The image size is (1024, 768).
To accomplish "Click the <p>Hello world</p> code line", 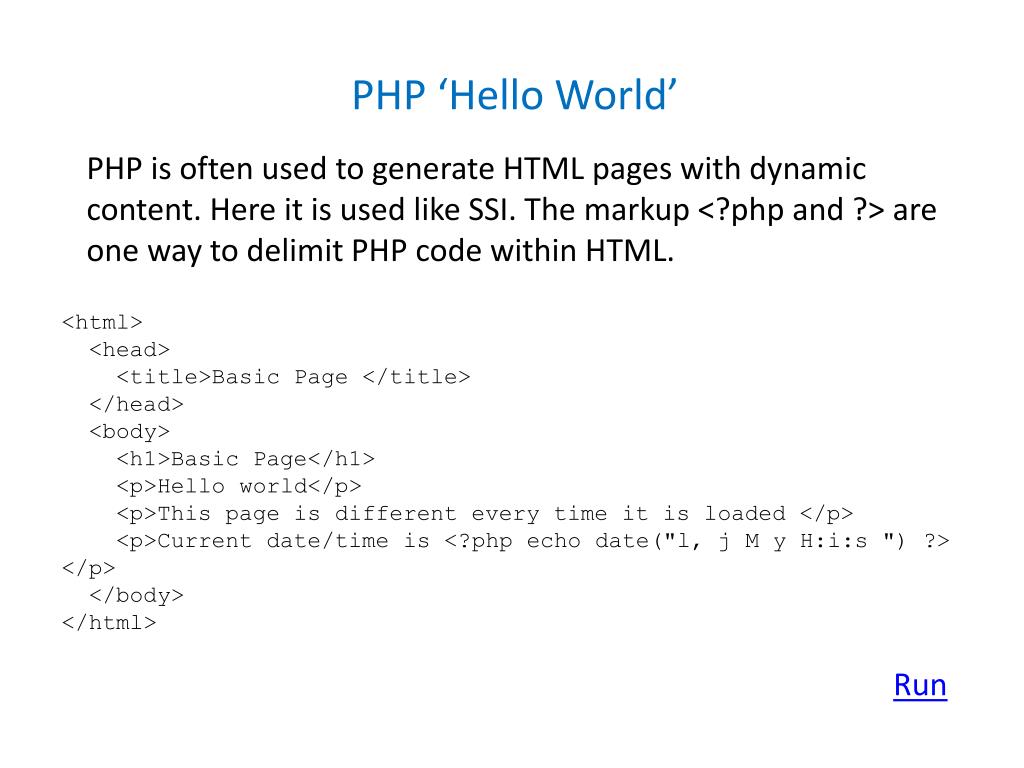I will (238, 487).
